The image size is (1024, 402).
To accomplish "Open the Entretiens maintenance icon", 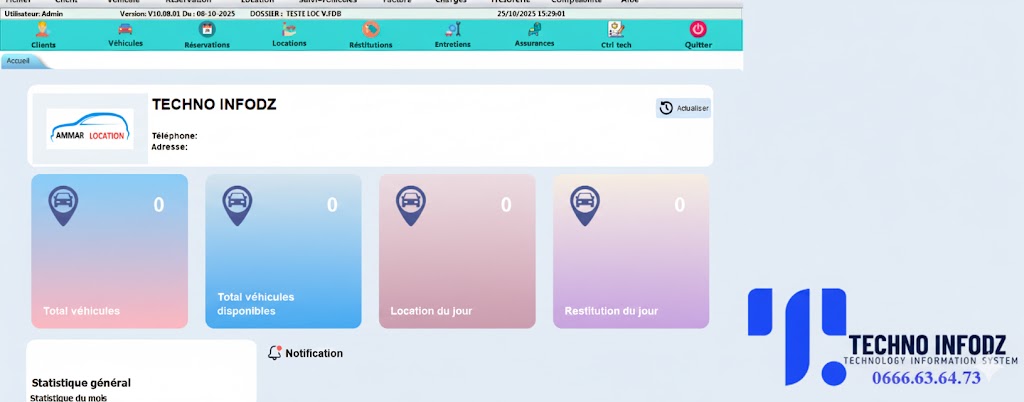I will 453,33.
